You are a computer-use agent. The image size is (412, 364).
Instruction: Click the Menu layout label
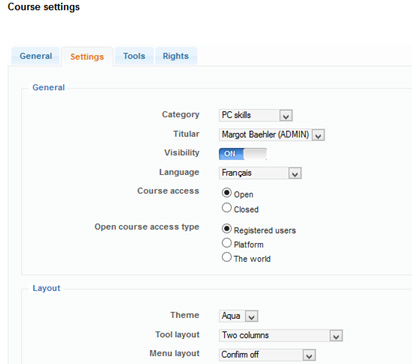point(174,353)
